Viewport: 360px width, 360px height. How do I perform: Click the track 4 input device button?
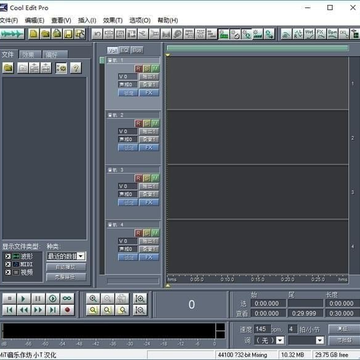coord(149,249)
